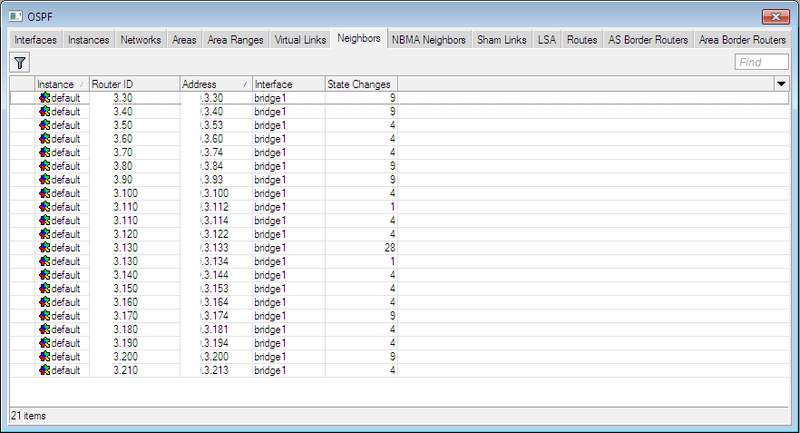Switch to the Instances tab
Image resolution: width=800 pixels, height=433 pixels.
(x=88, y=40)
